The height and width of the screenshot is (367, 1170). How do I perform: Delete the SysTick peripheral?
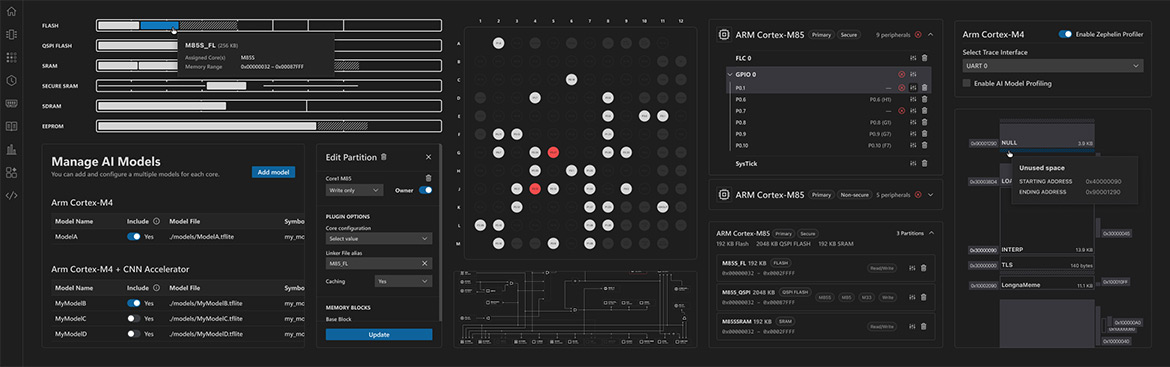[925, 163]
